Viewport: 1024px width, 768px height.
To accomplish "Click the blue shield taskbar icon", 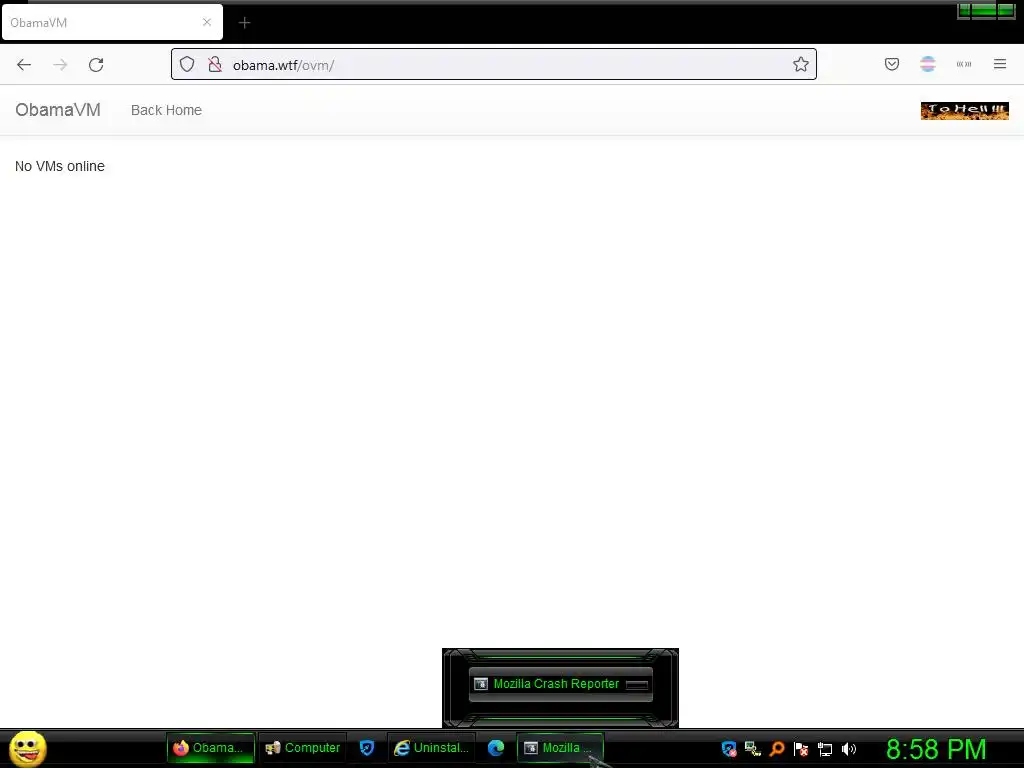I will (x=367, y=748).
